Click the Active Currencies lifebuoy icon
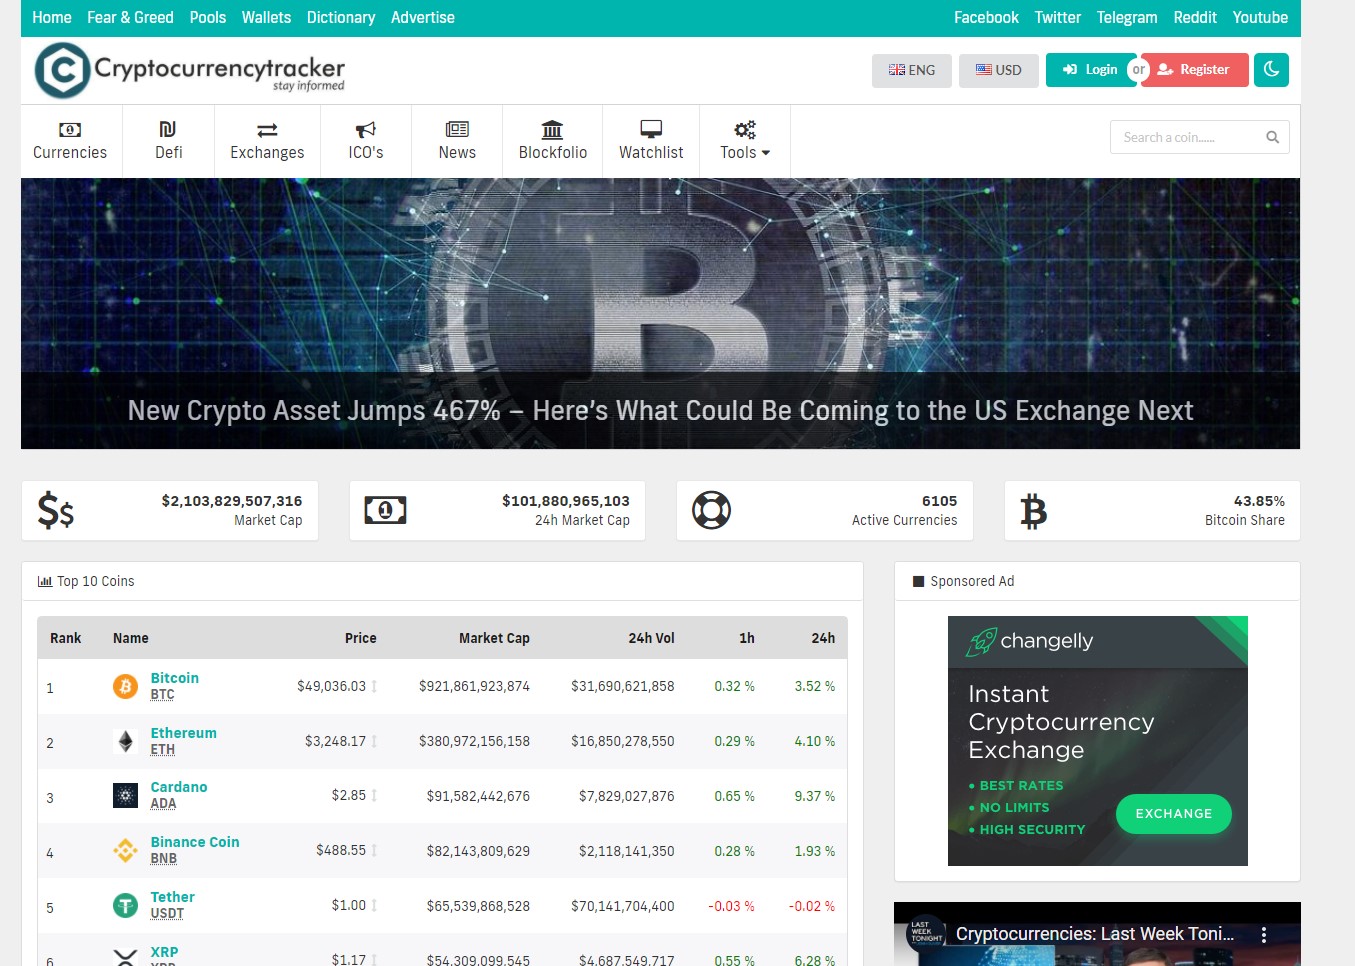Viewport: 1355px width, 966px height. 712,510
